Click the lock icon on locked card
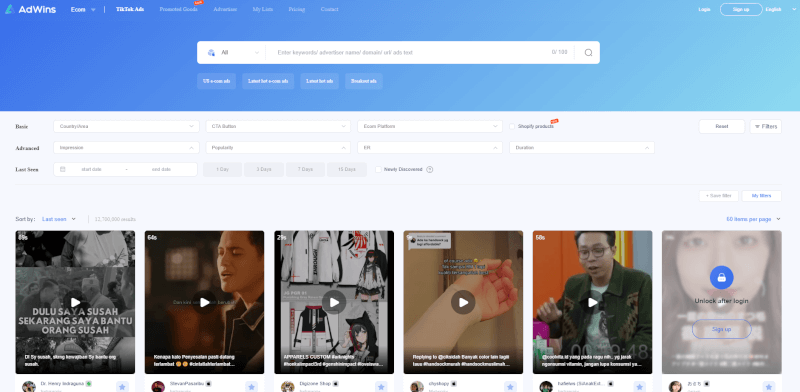Image resolution: width=800 pixels, height=392 pixels. 721,278
